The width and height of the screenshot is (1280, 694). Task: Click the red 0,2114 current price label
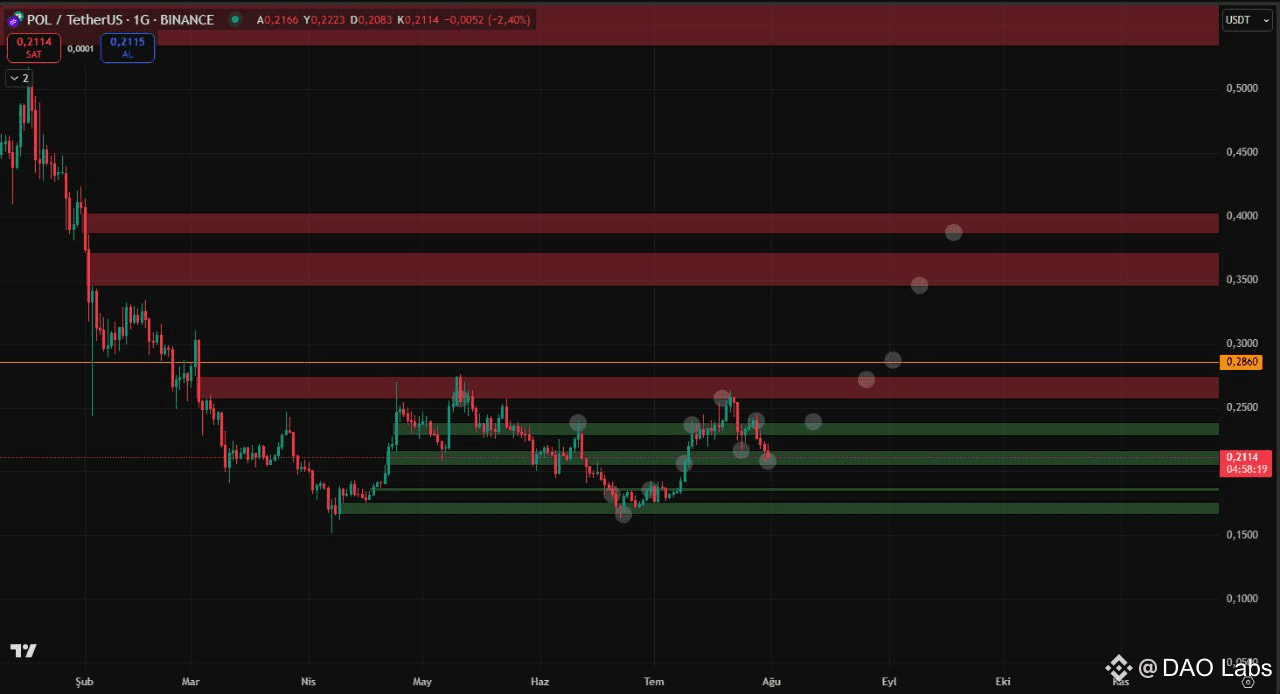(x=1246, y=463)
